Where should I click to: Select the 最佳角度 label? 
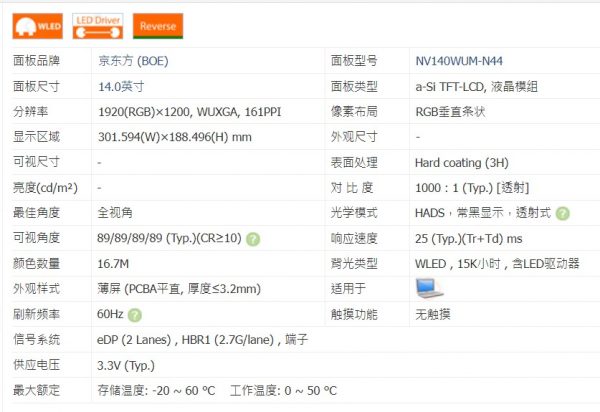36,212
